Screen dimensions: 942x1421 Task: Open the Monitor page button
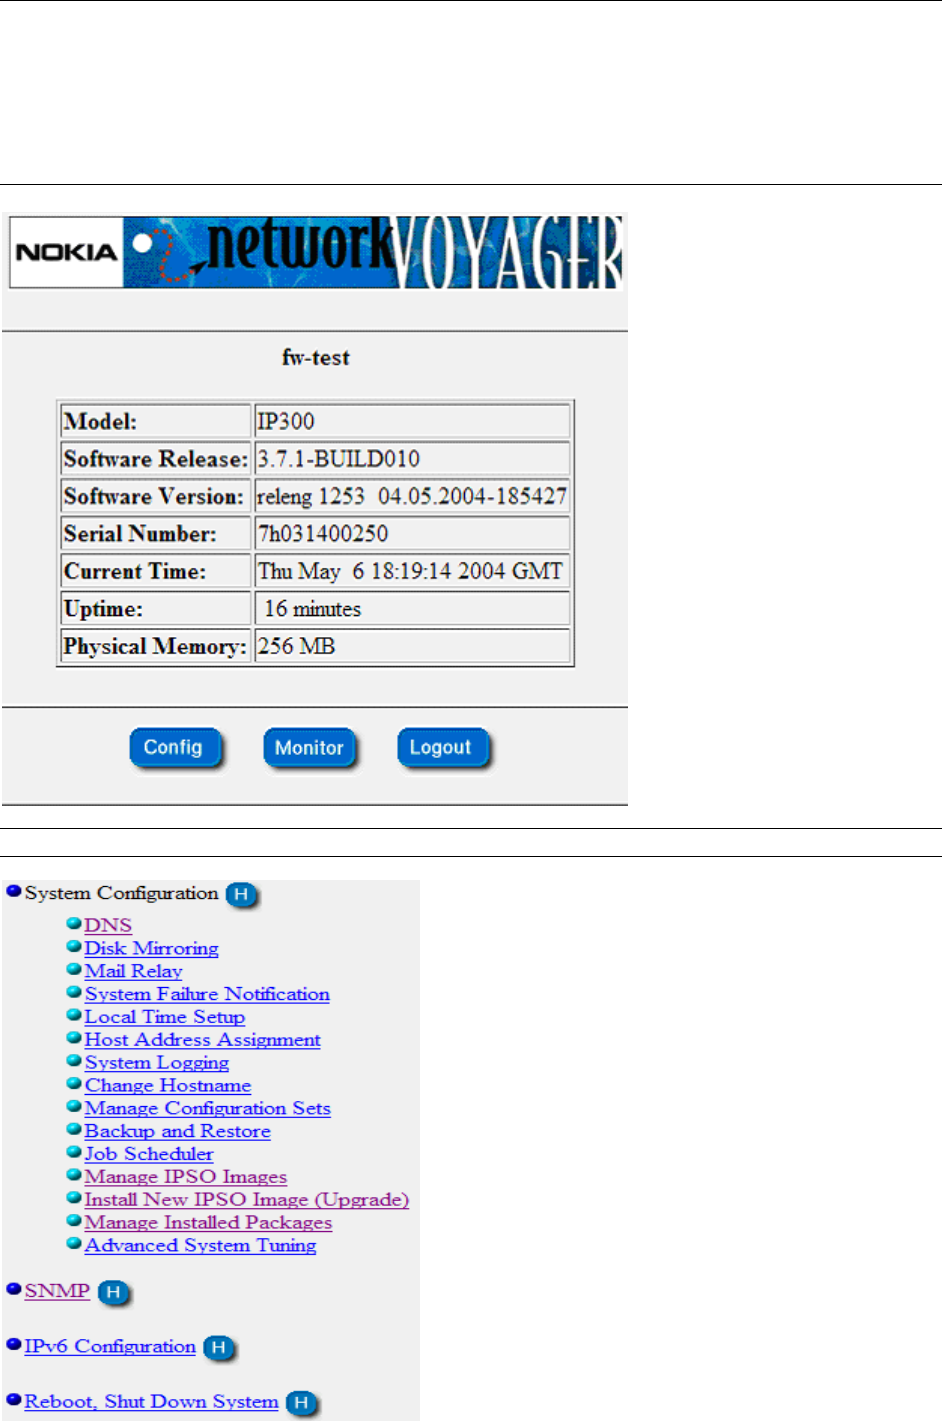pos(309,748)
